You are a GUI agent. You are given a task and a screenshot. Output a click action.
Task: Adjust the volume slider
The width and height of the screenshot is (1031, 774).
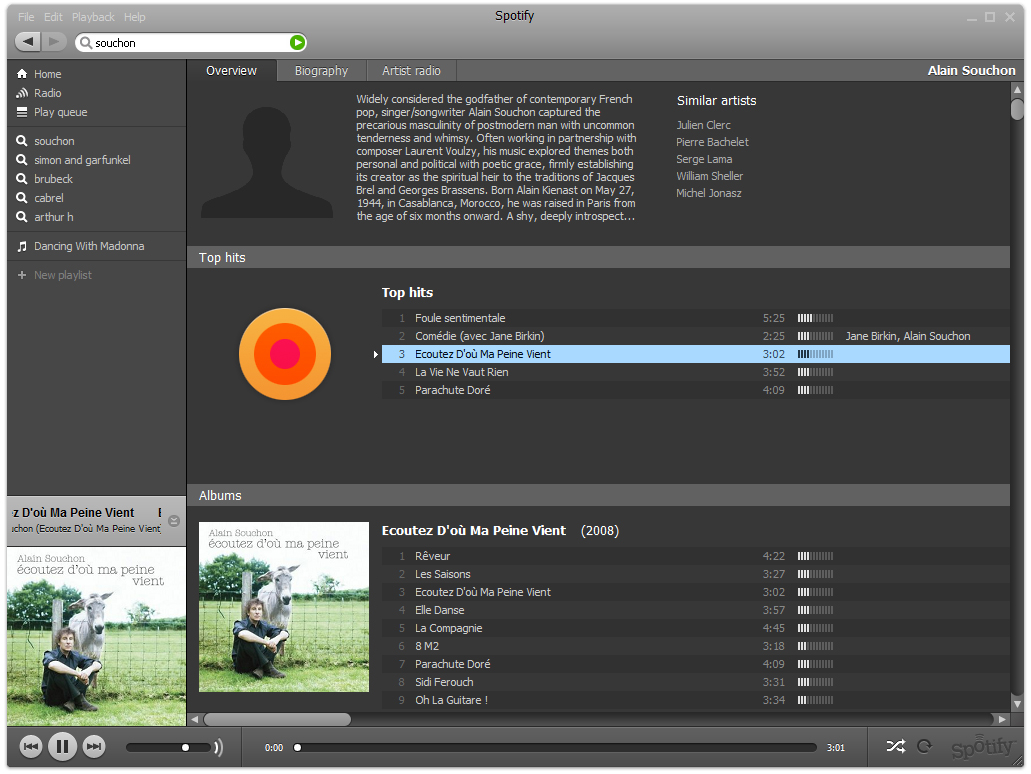point(169,748)
